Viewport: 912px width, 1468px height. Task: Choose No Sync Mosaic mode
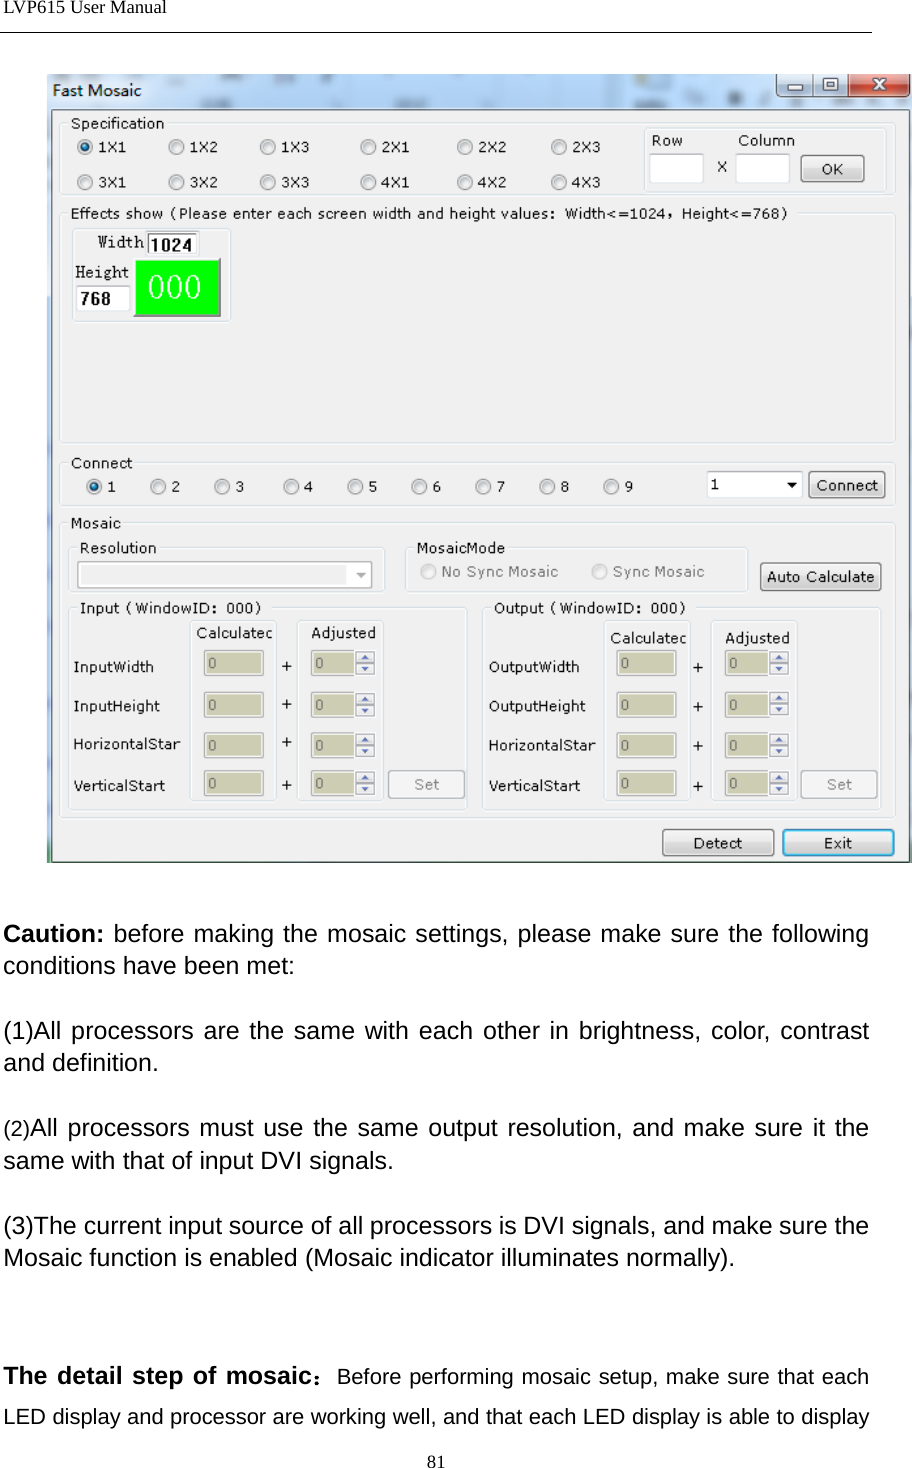[429, 572]
